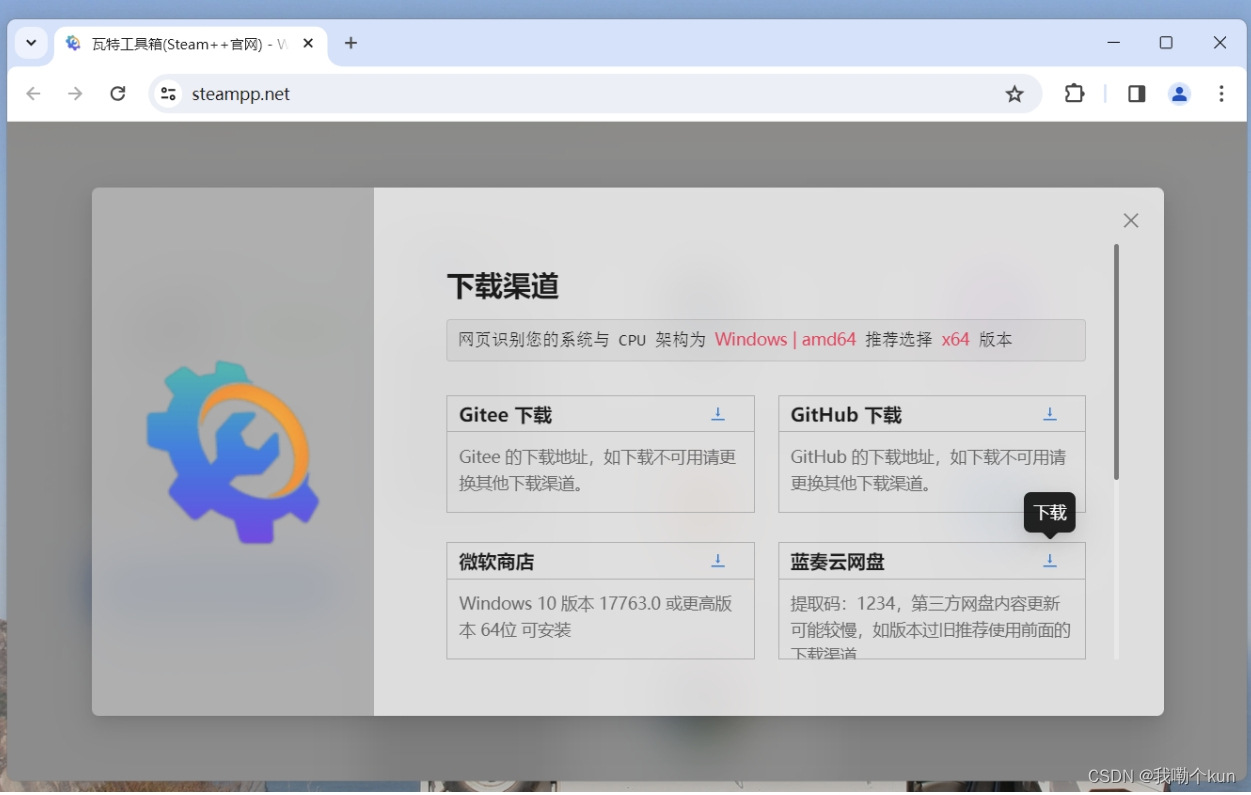Image resolution: width=1251 pixels, height=795 pixels.
Task: Click the GitHub 的下载地址 description text
Action: point(929,470)
